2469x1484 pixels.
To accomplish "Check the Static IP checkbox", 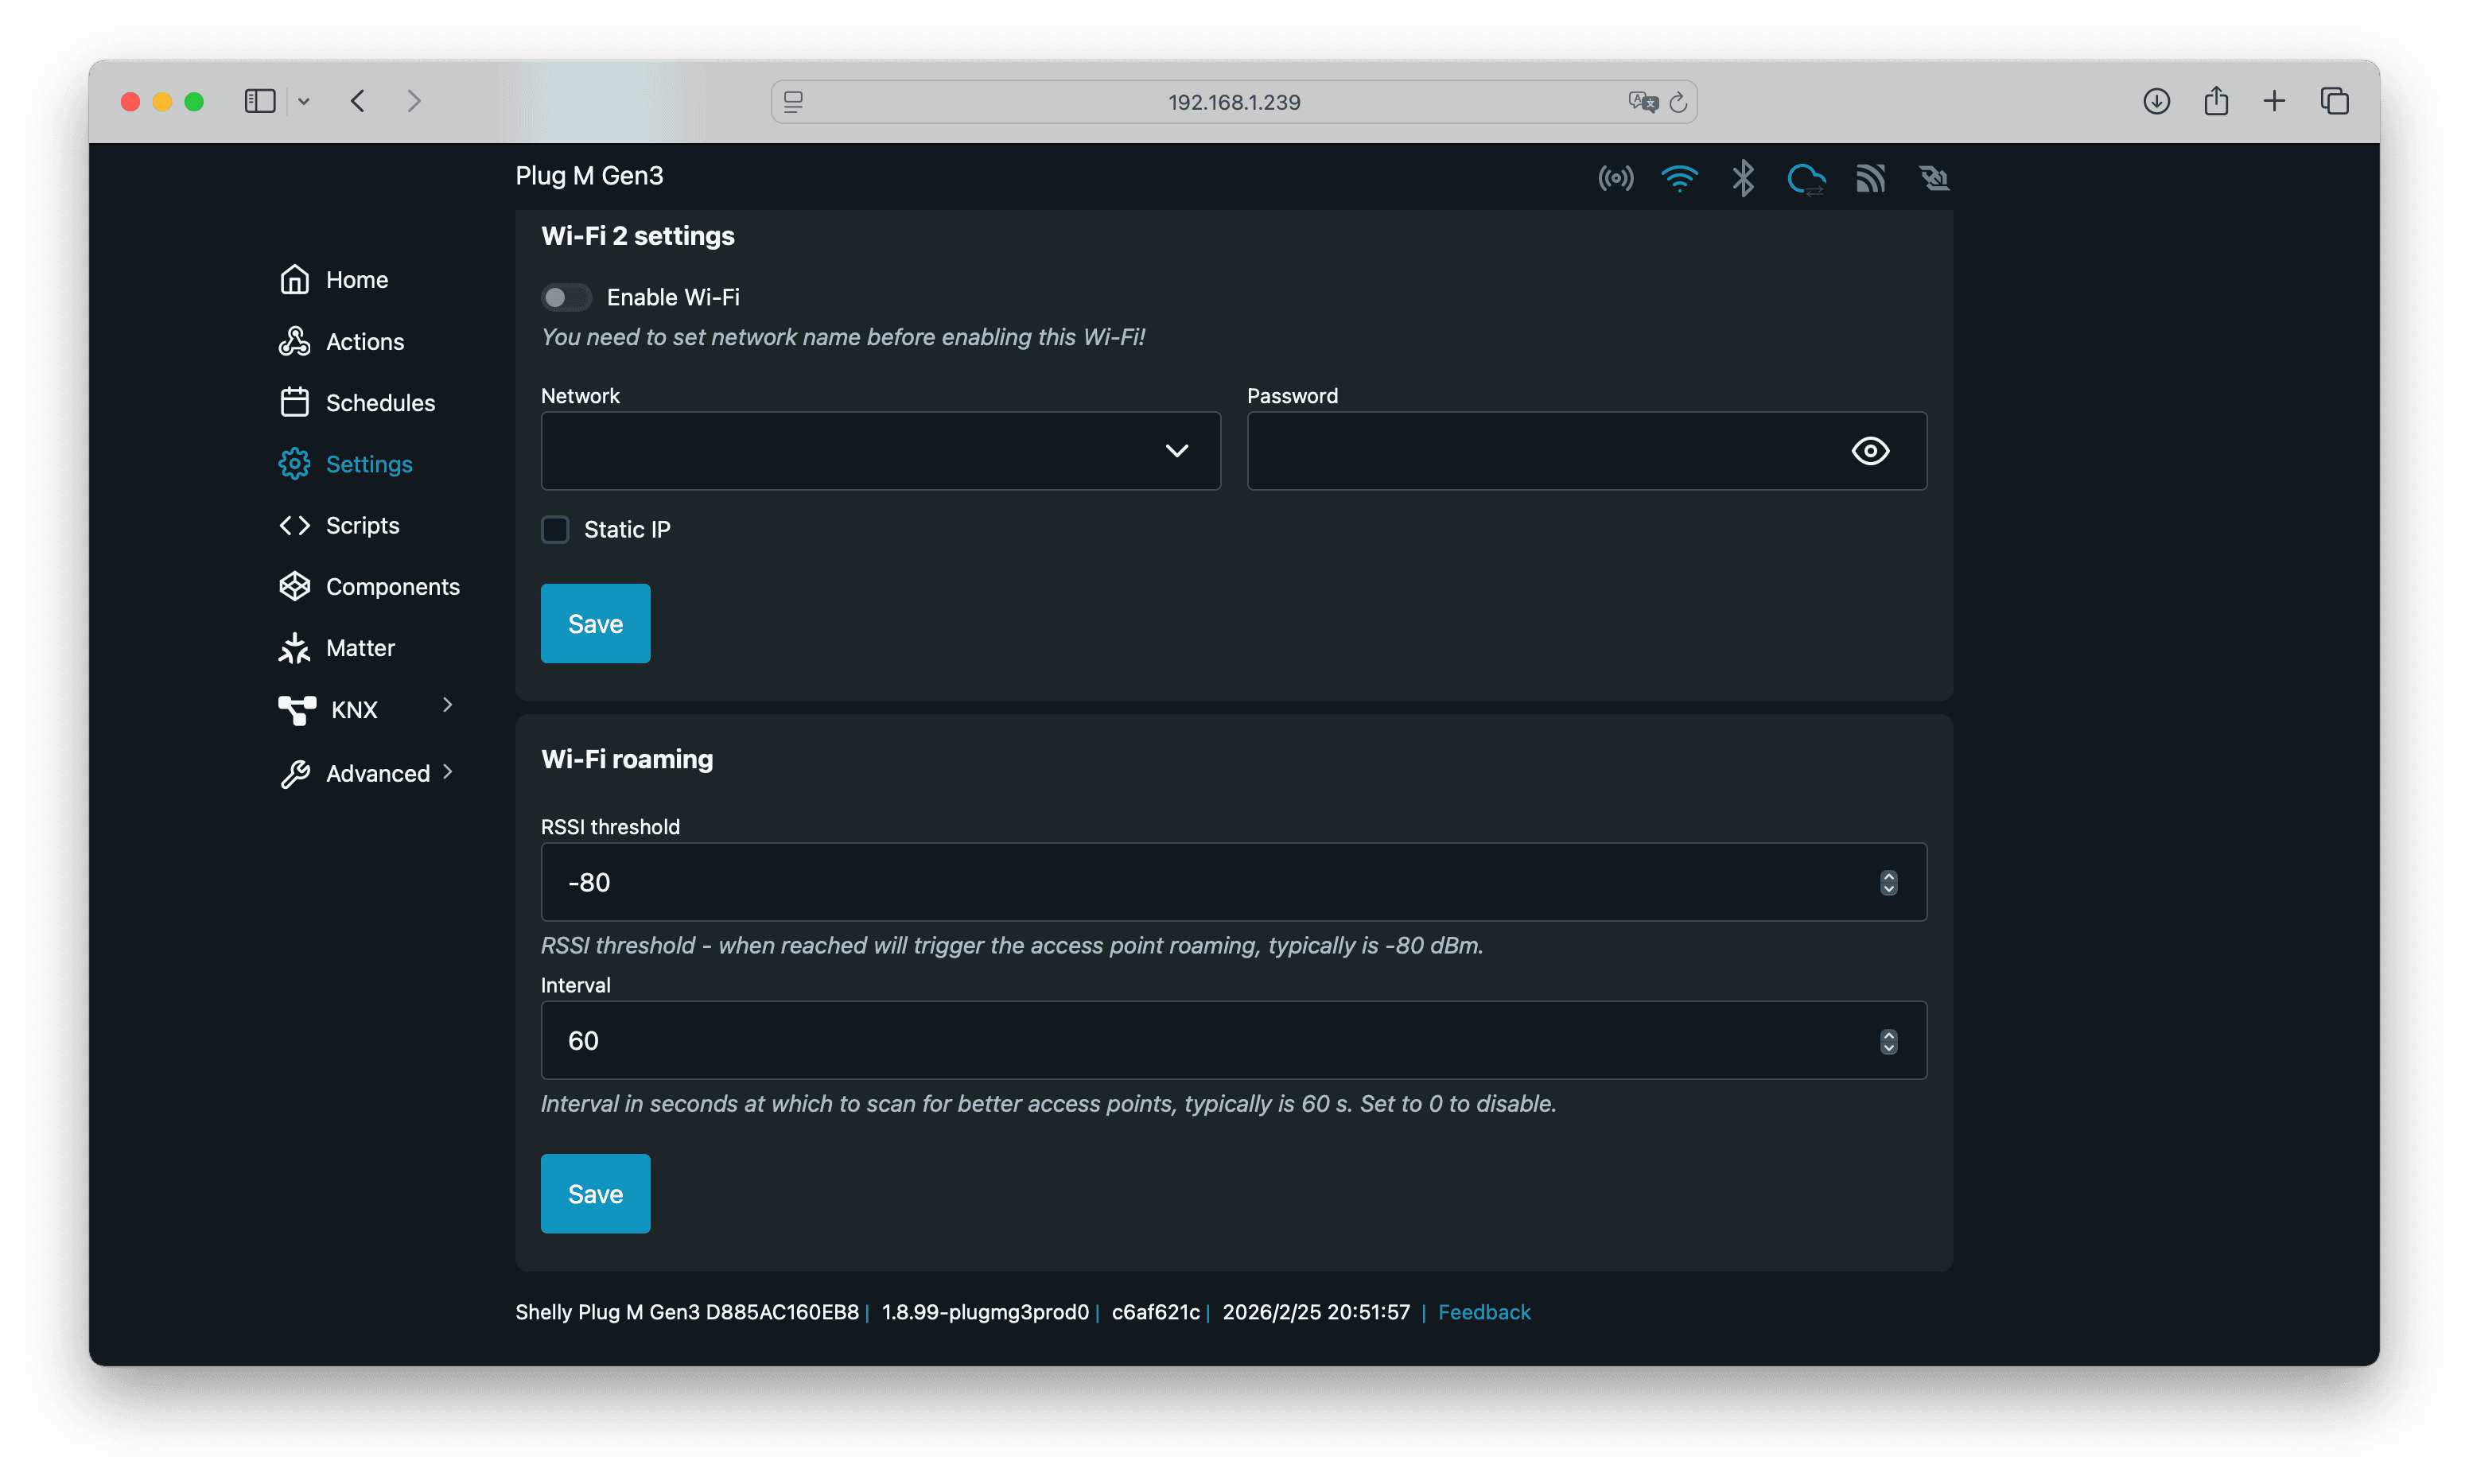I will click(555, 529).
